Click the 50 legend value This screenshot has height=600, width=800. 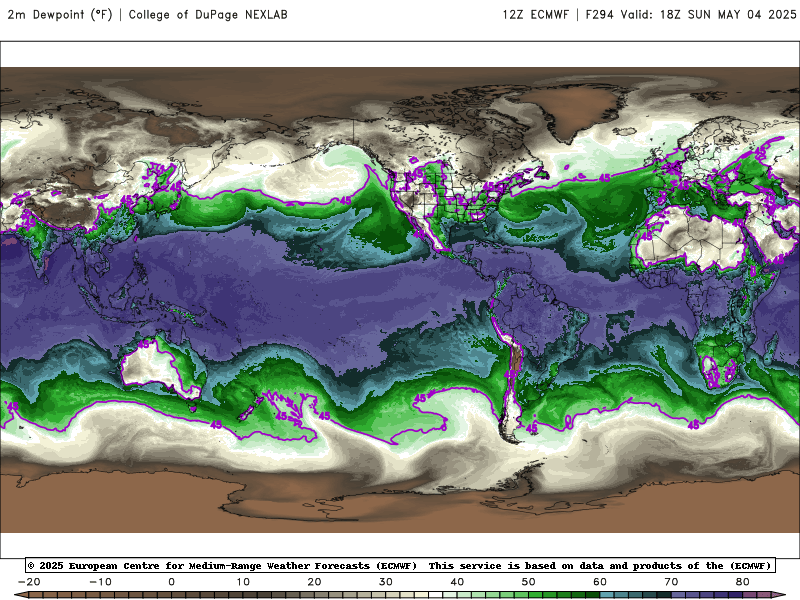529,582
